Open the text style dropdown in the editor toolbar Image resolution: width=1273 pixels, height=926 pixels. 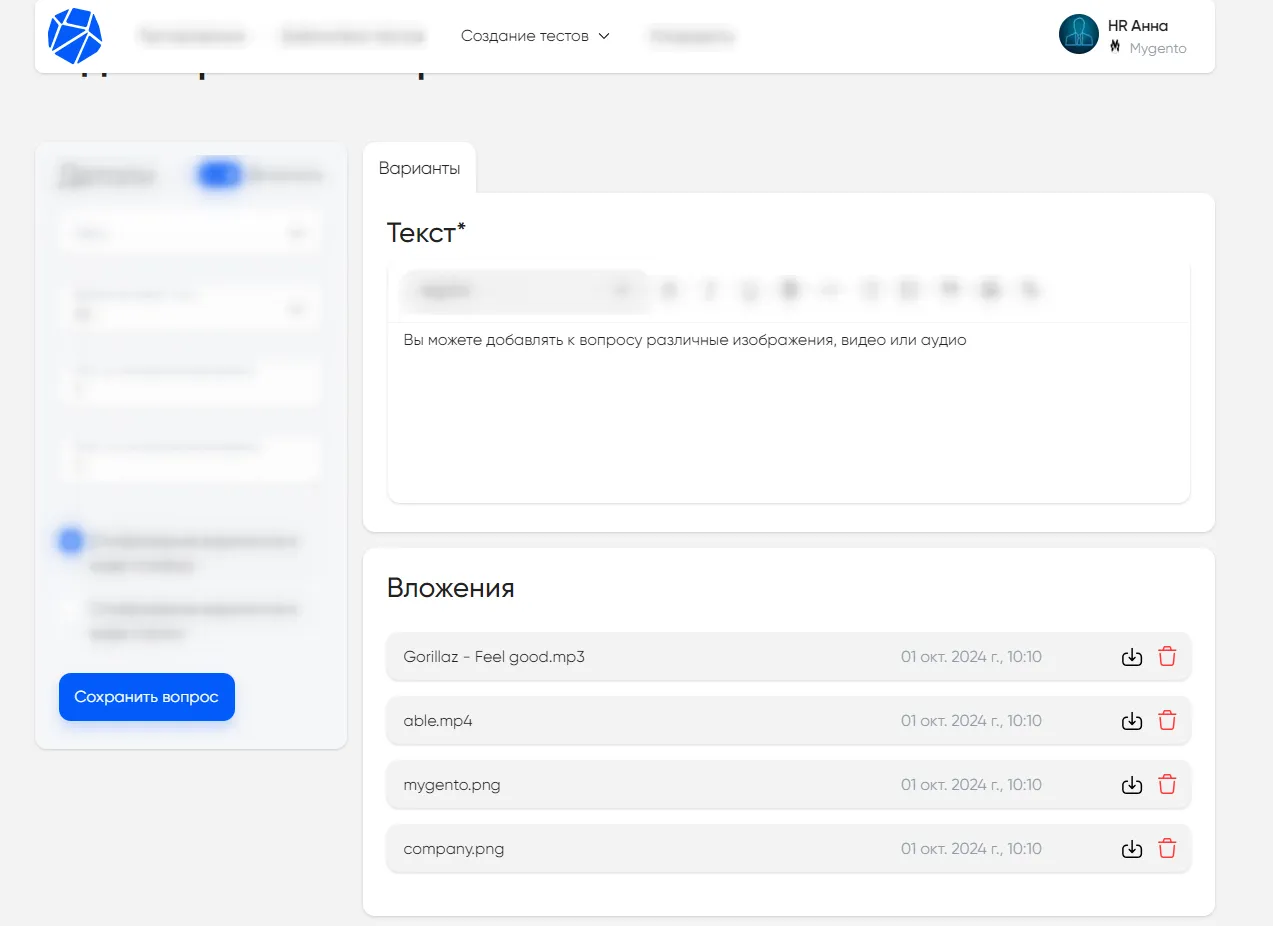(525, 290)
